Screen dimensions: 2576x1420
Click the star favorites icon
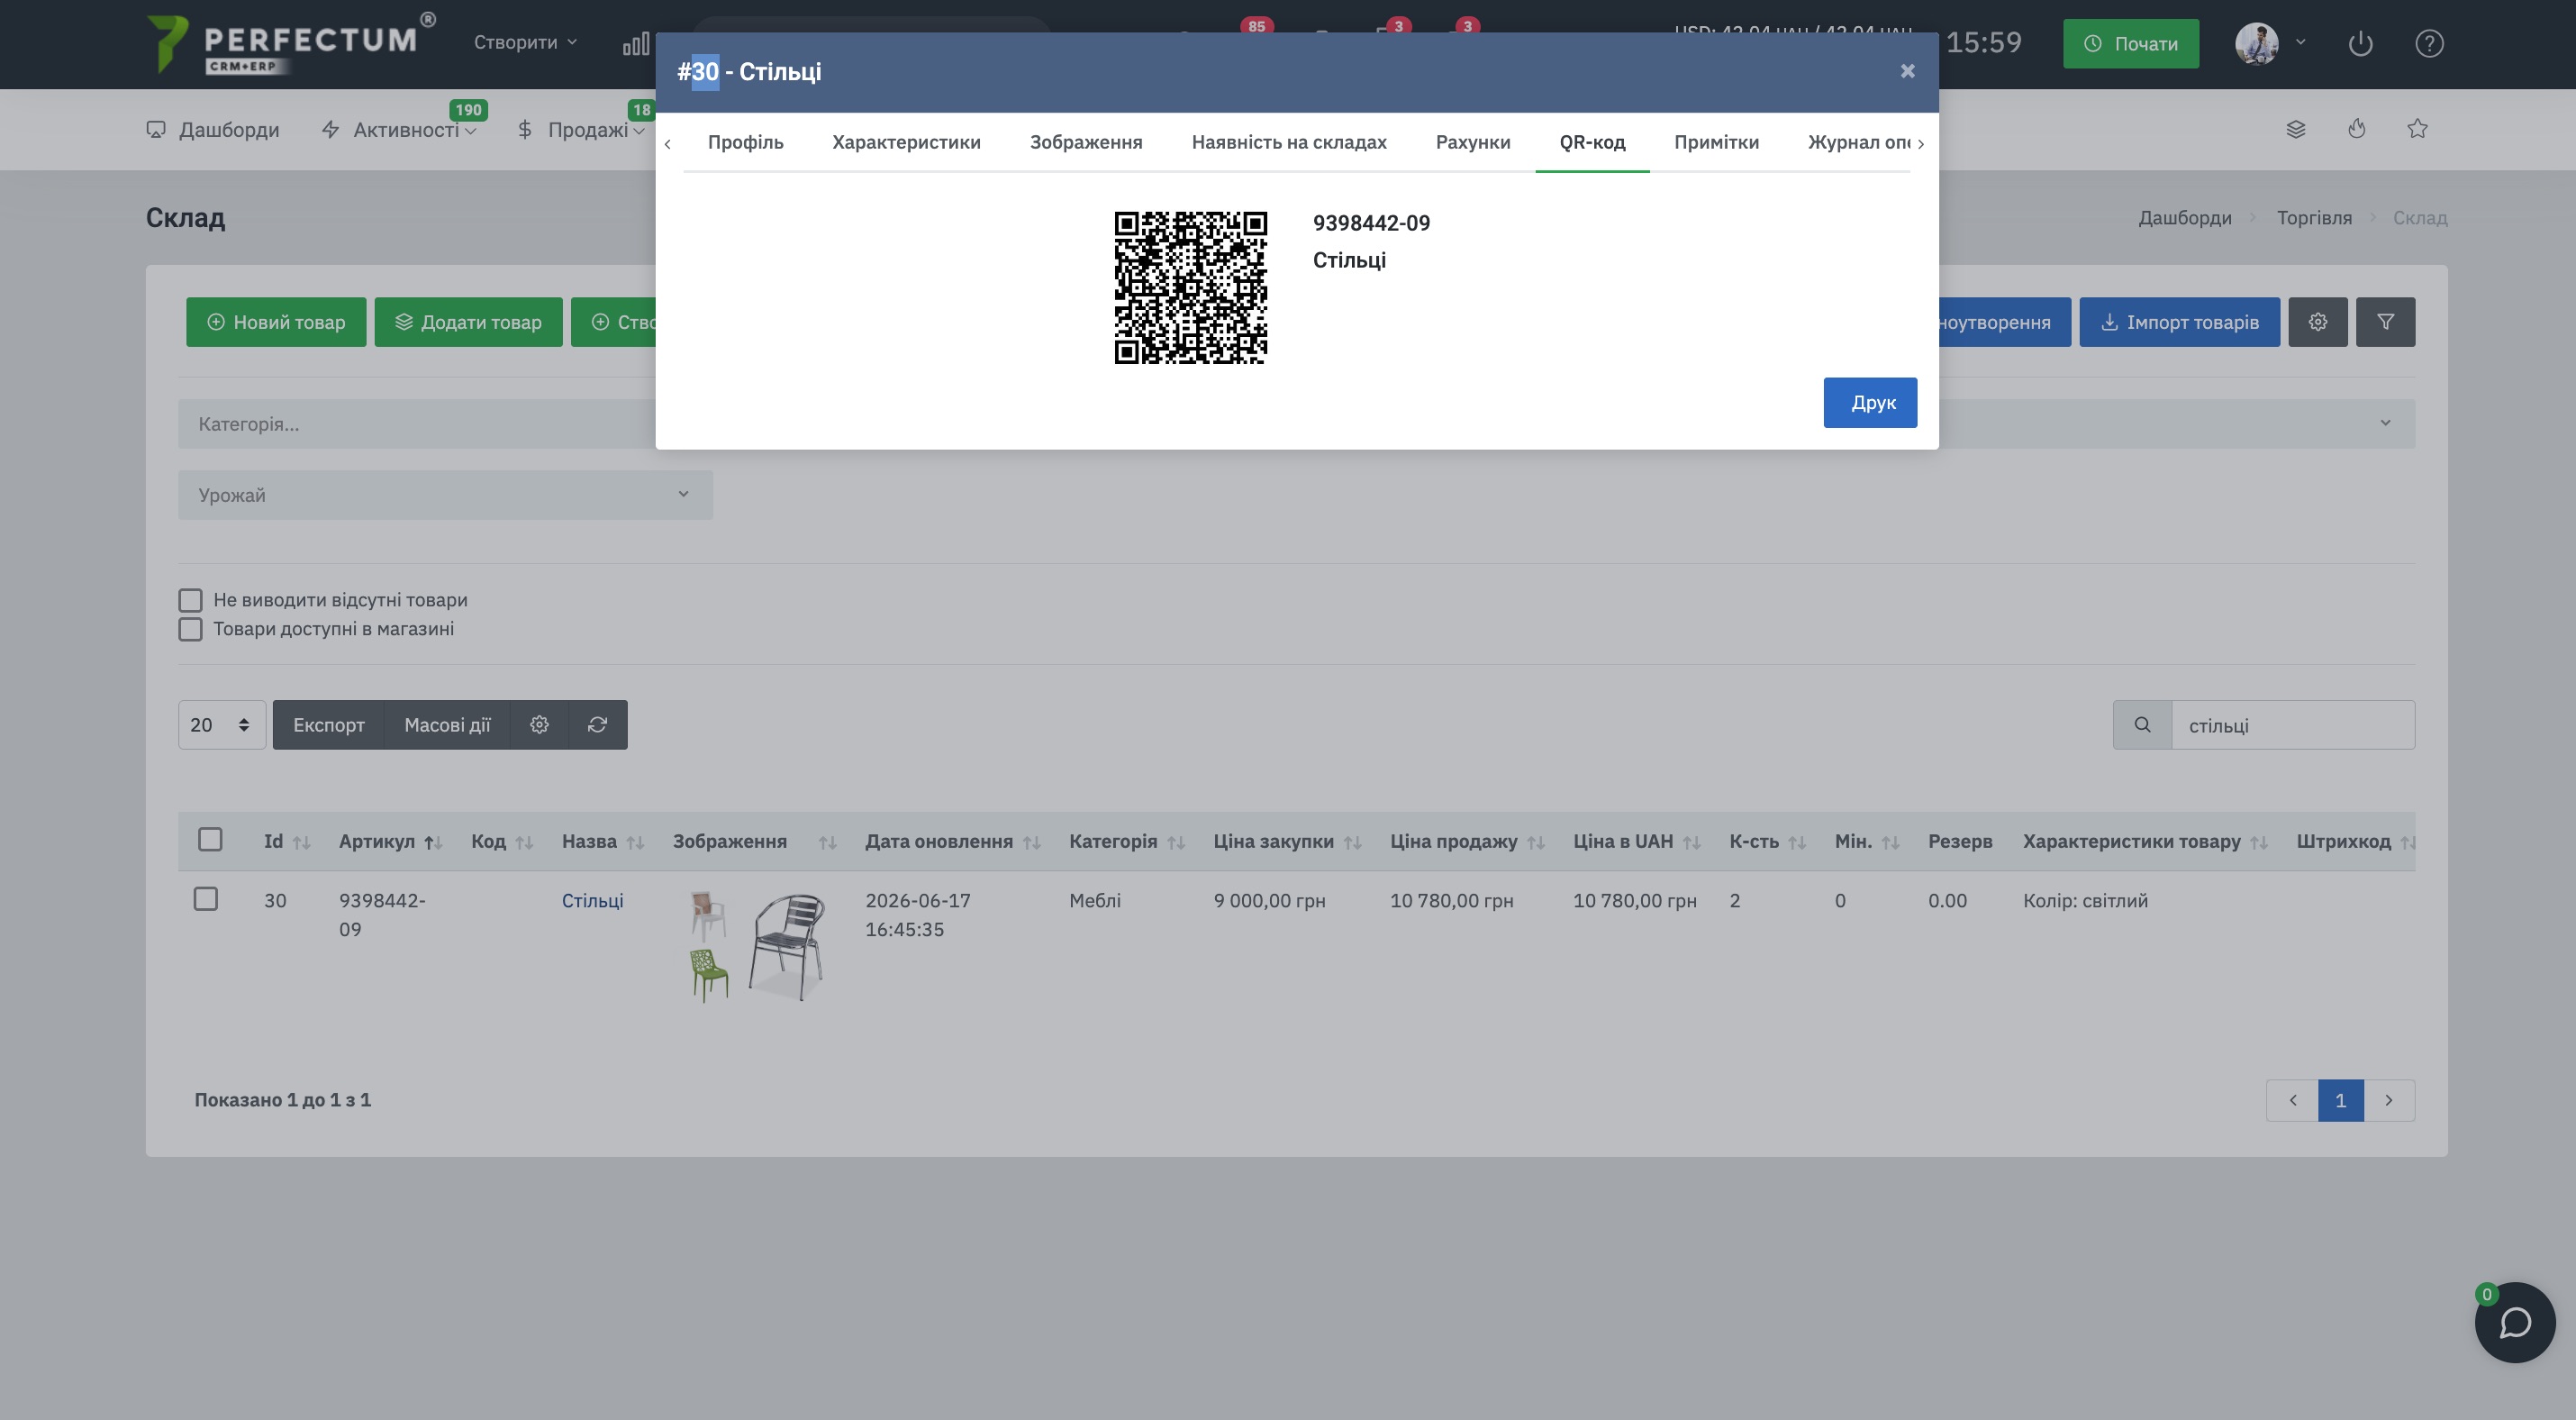[x=2417, y=129]
